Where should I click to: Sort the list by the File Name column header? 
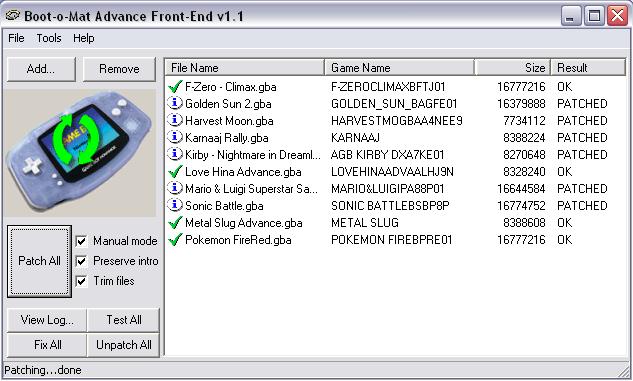(x=245, y=67)
